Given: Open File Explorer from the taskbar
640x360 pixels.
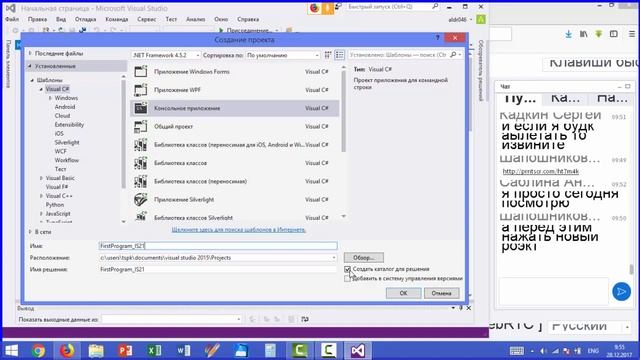Looking at the screenshot, I should [x=96, y=351].
